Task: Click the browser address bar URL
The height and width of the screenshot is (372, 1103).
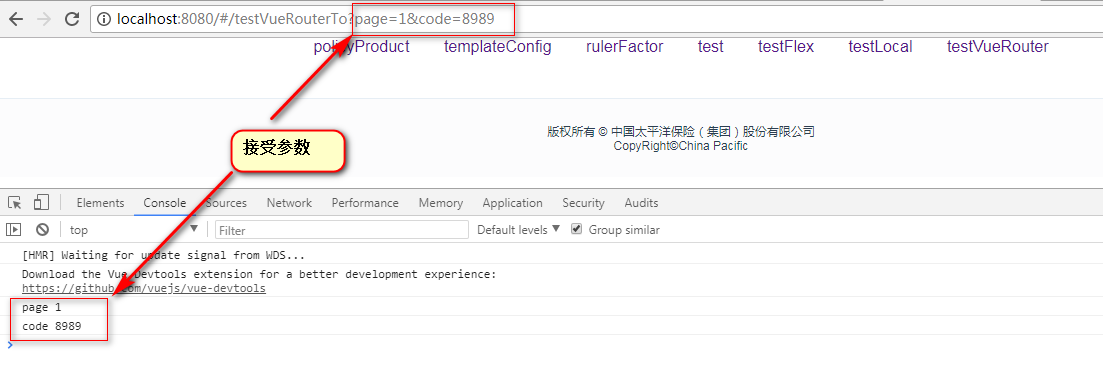Action: (x=305, y=20)
